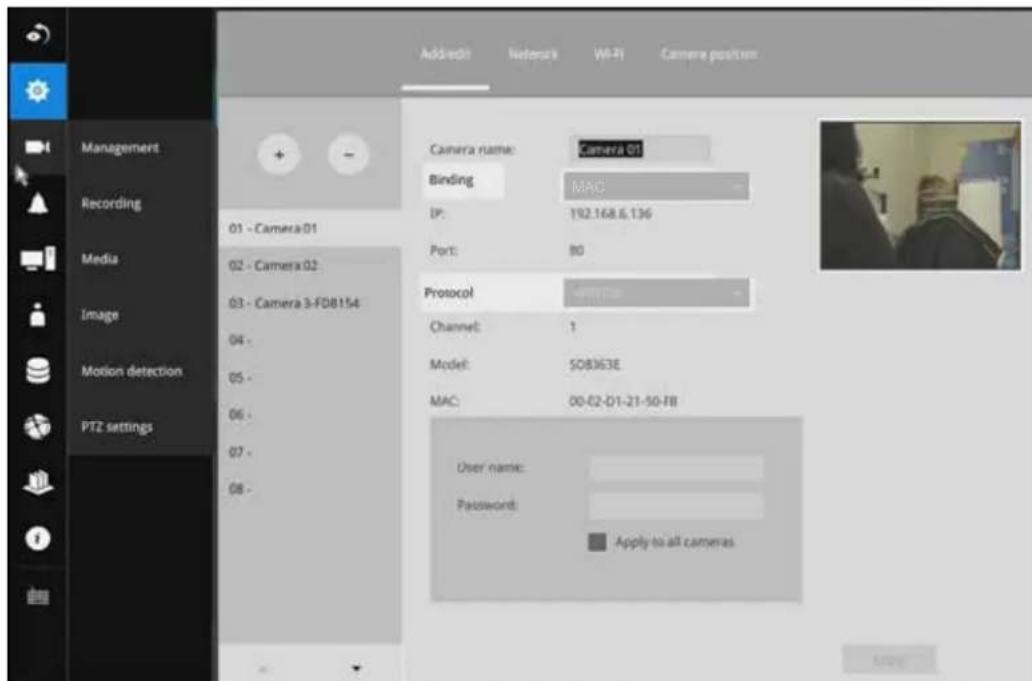Screen dimensions: 1032x681
Task: Expand the Protocol dropdown
Action: click(656, 293)
